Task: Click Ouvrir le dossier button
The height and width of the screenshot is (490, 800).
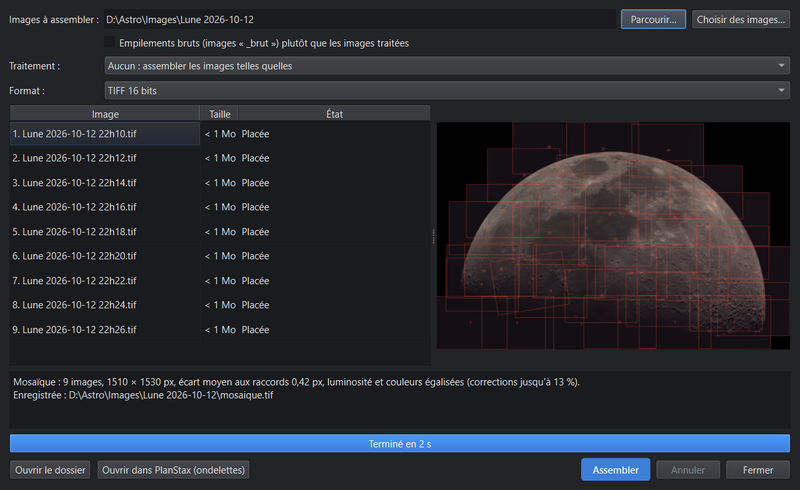Action: tap(50, 470)
